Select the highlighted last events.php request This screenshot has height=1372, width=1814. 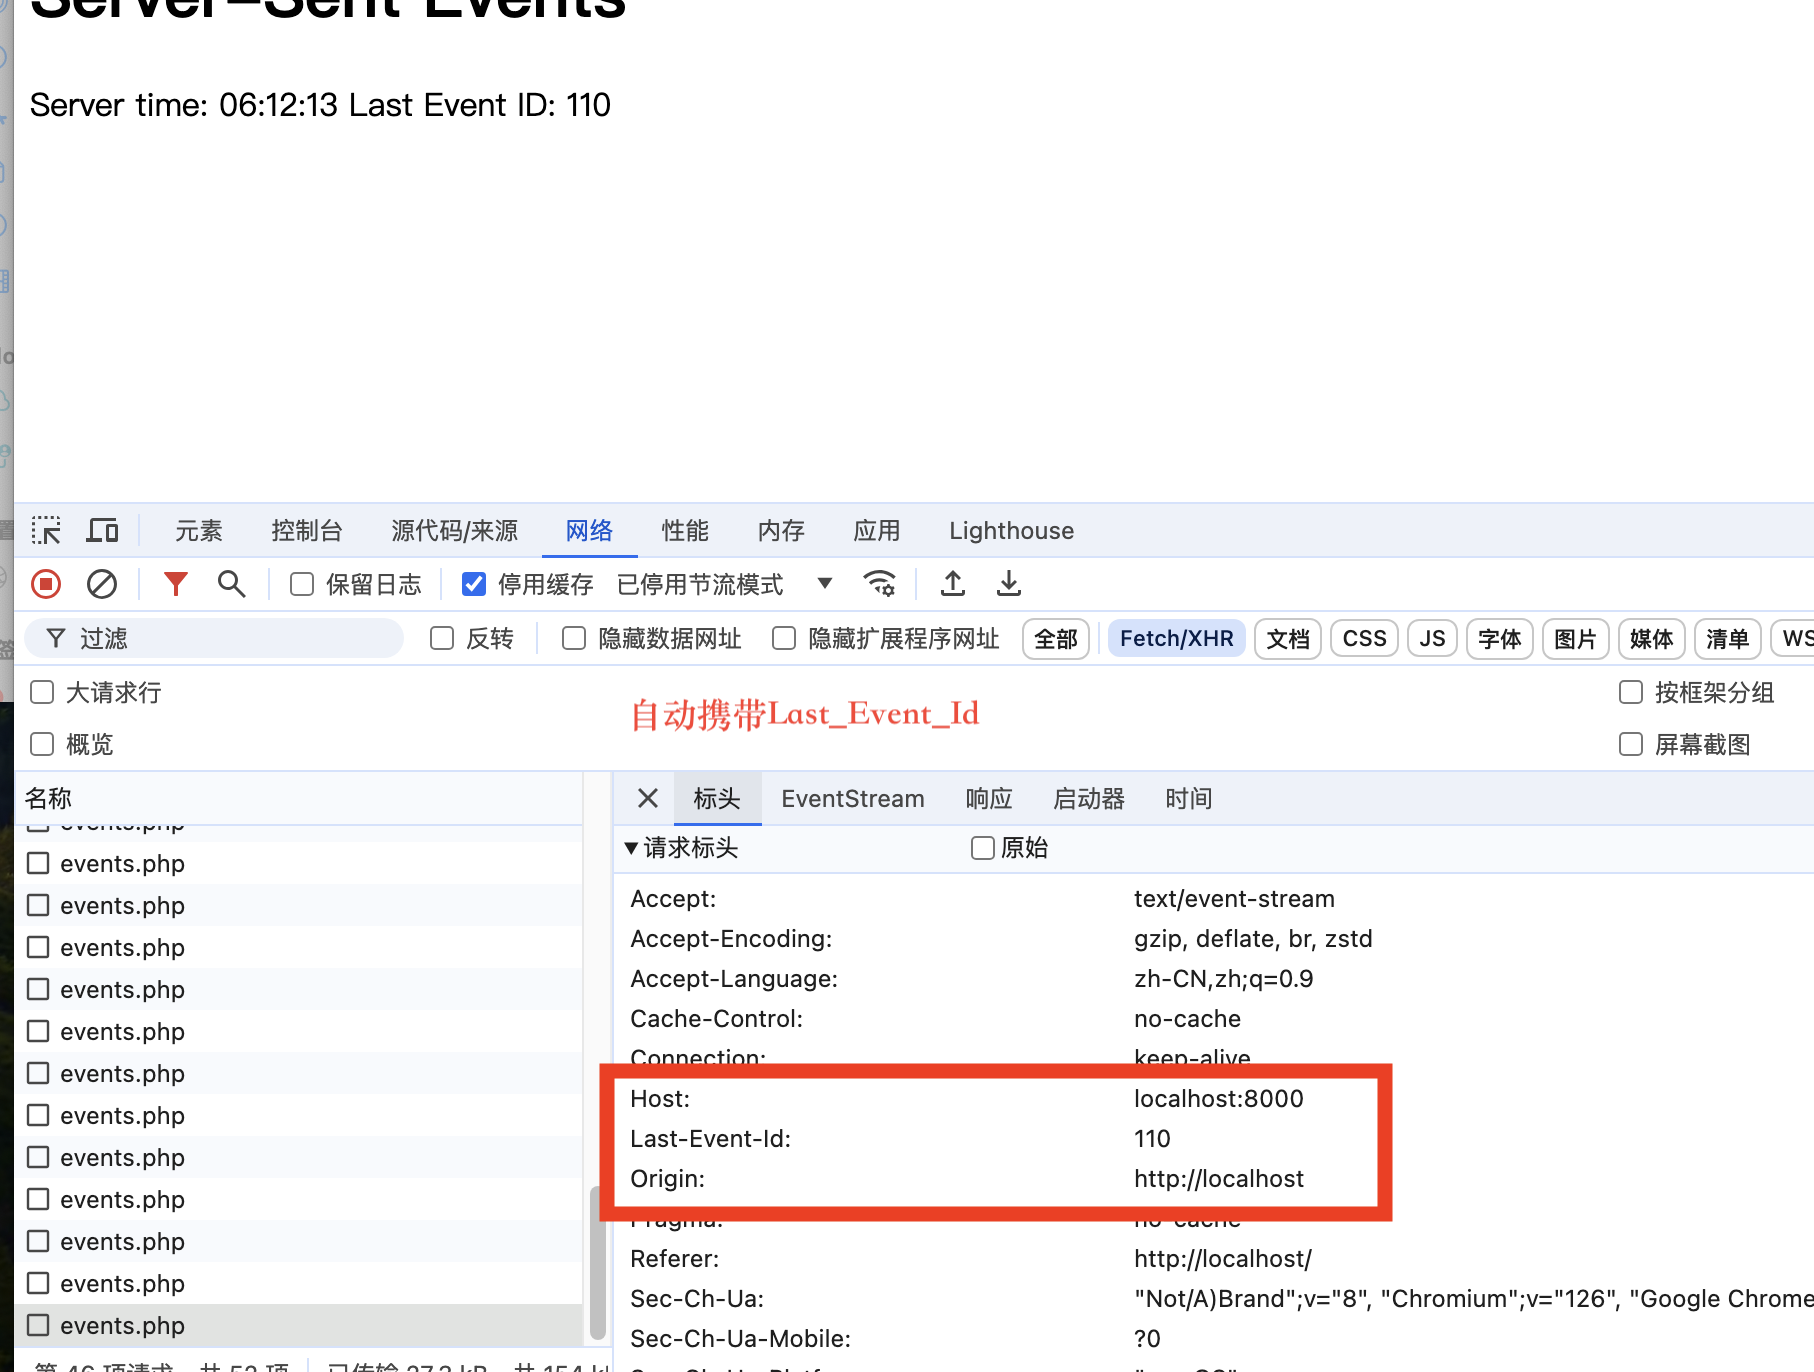300,1325
